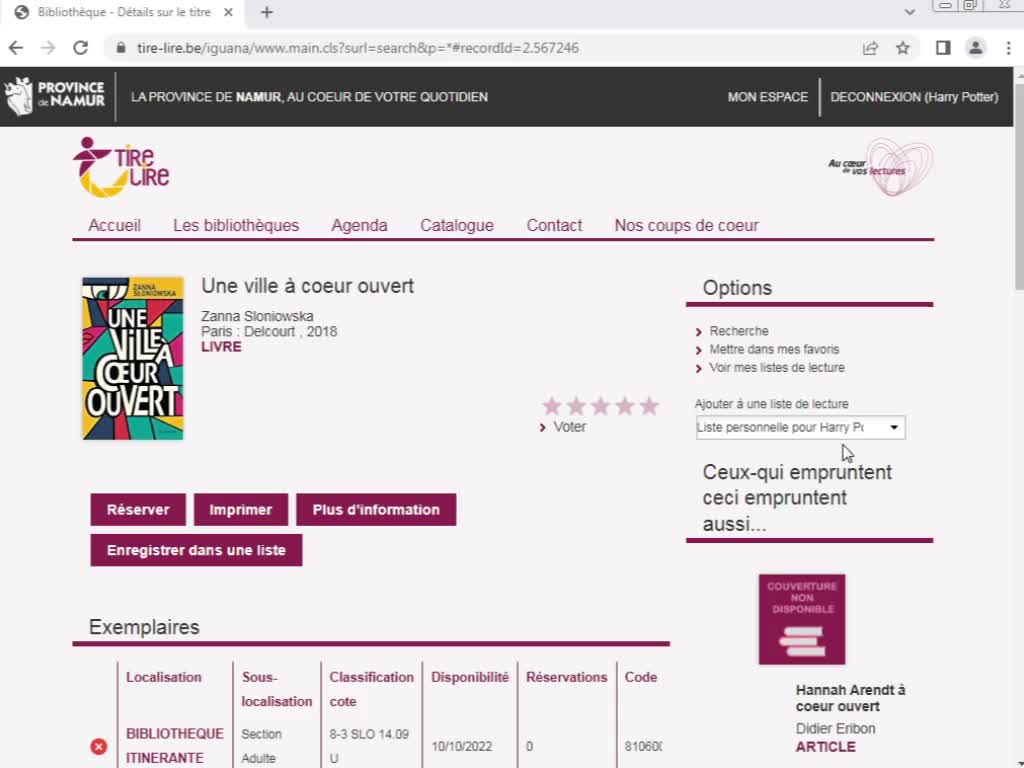Open the Contact menu item
Image resolution: width=1024 pixels, height=768 pixels.
(x=554, y=225)
